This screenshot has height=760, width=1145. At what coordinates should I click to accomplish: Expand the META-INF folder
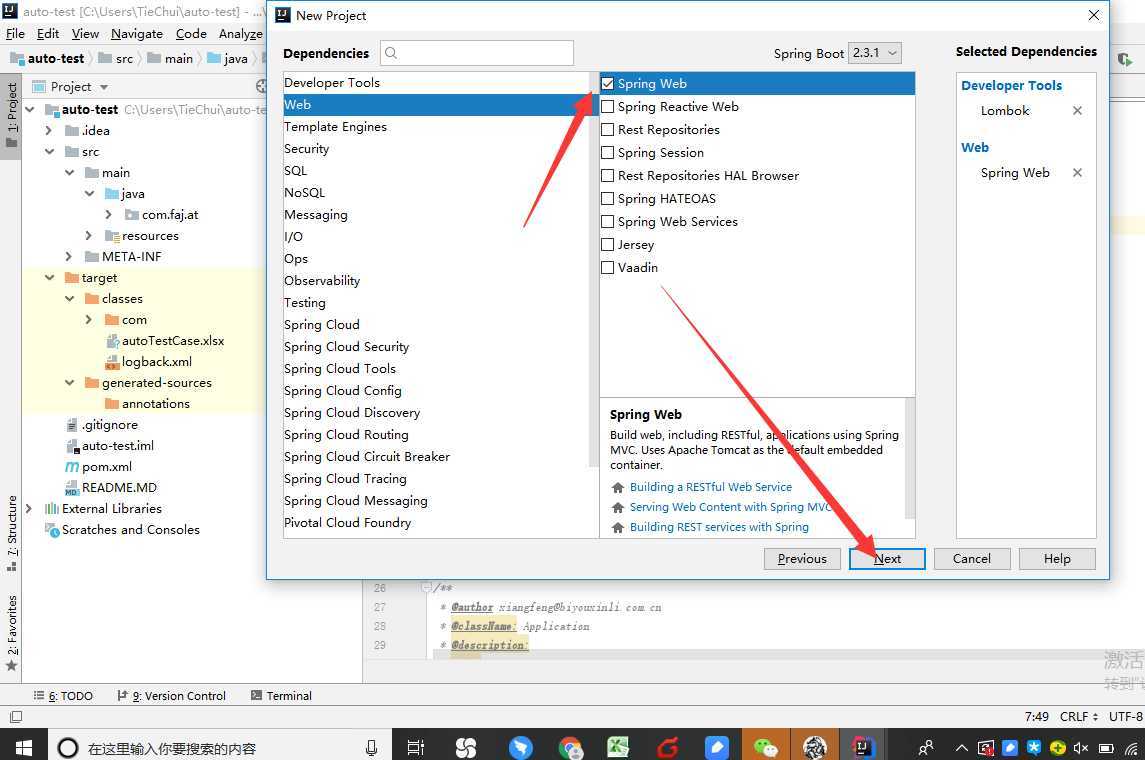coord(69,257)
